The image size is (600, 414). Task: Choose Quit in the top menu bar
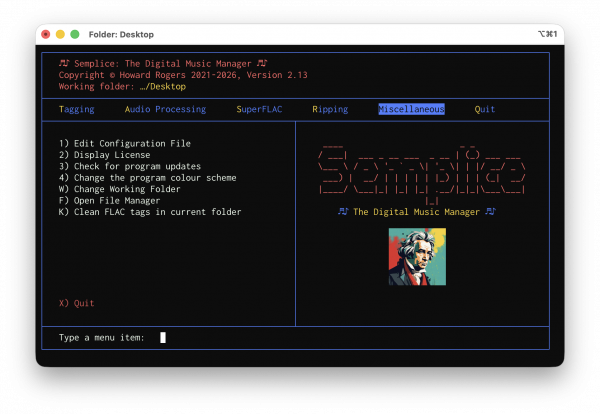485,109
